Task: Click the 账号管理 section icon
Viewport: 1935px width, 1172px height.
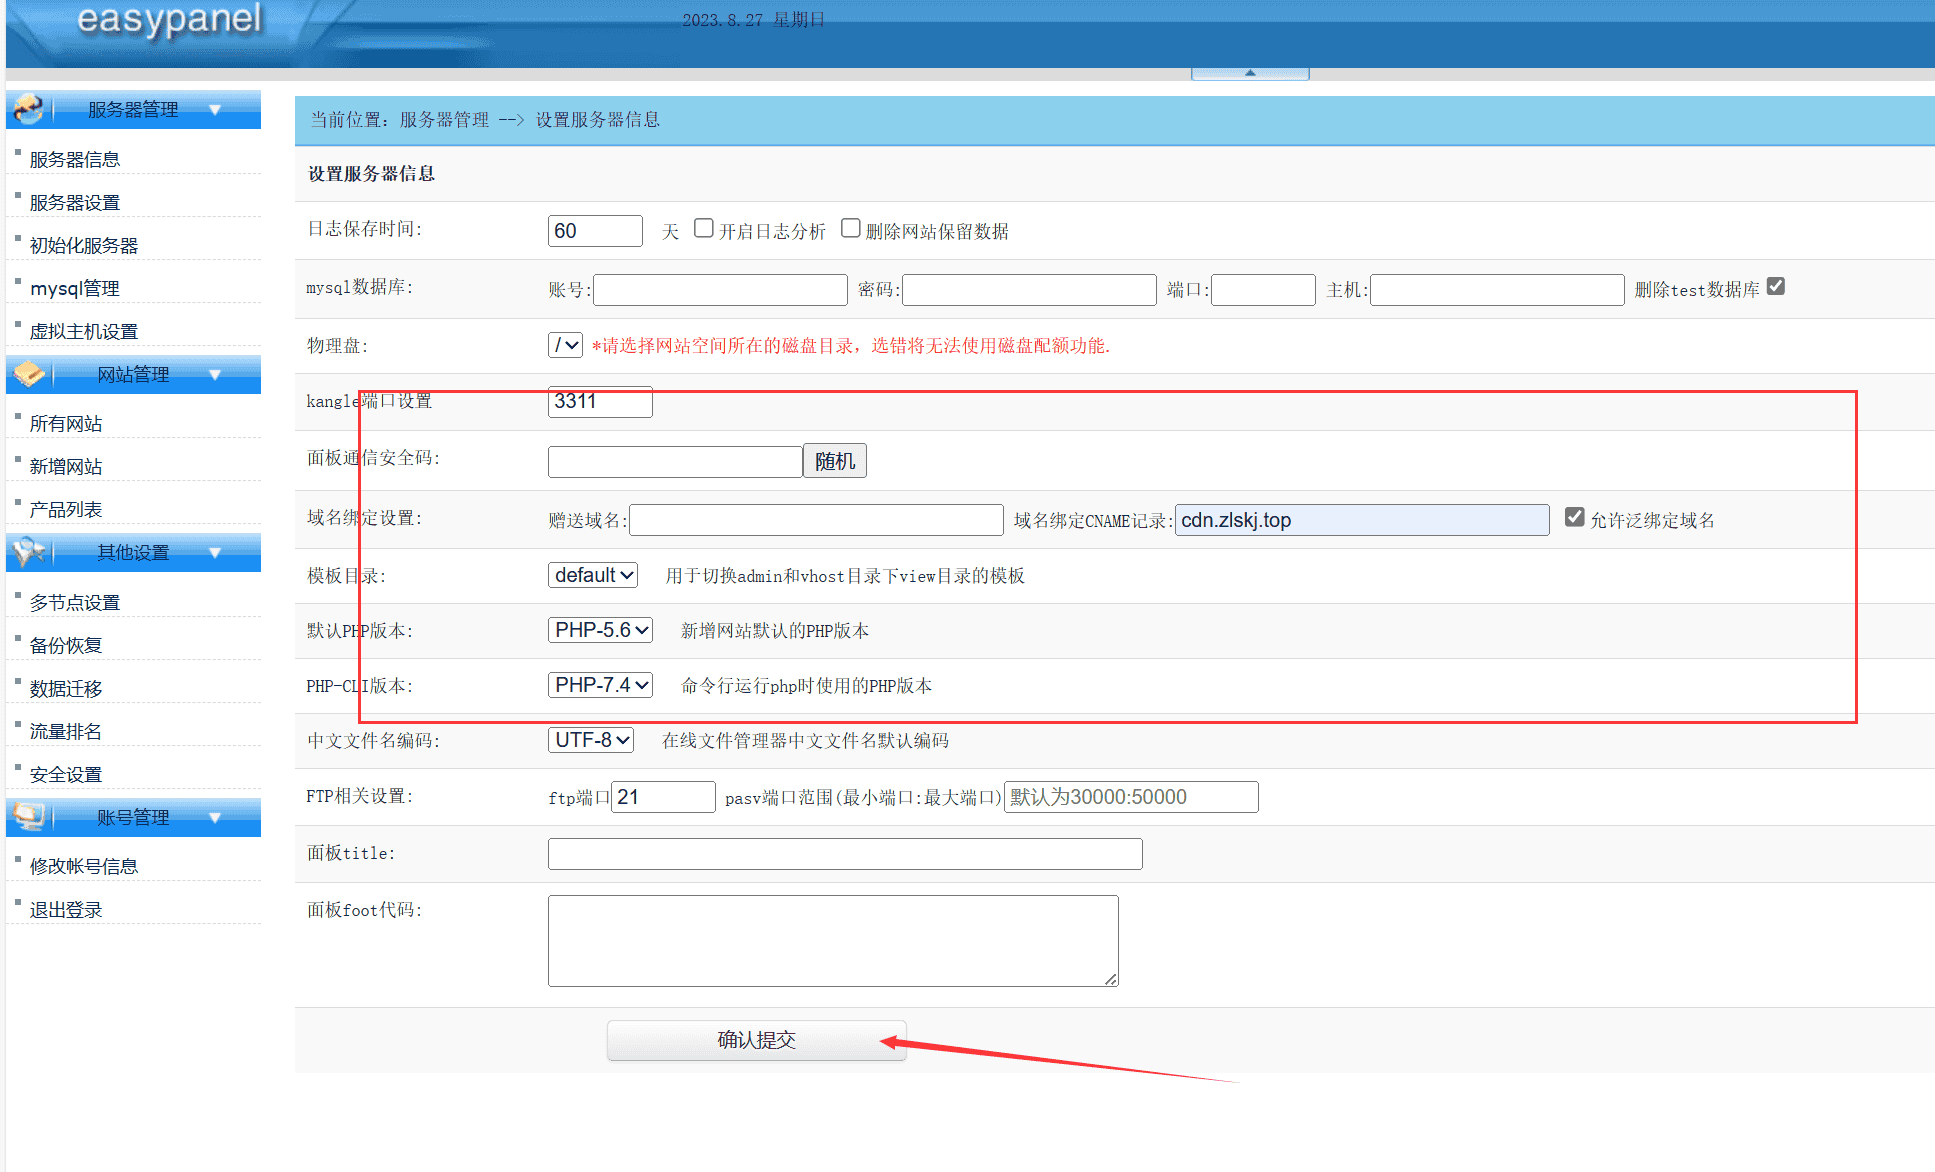Action: [x=28, y=816]
